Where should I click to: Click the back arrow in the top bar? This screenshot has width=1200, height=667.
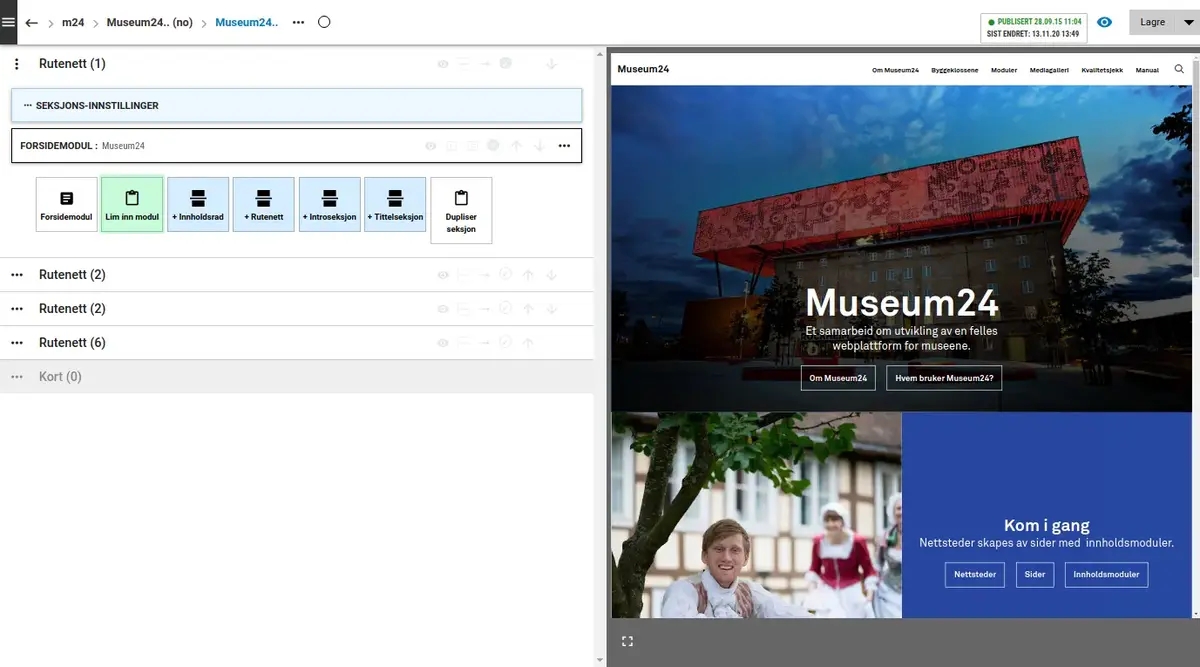[31, 22]
